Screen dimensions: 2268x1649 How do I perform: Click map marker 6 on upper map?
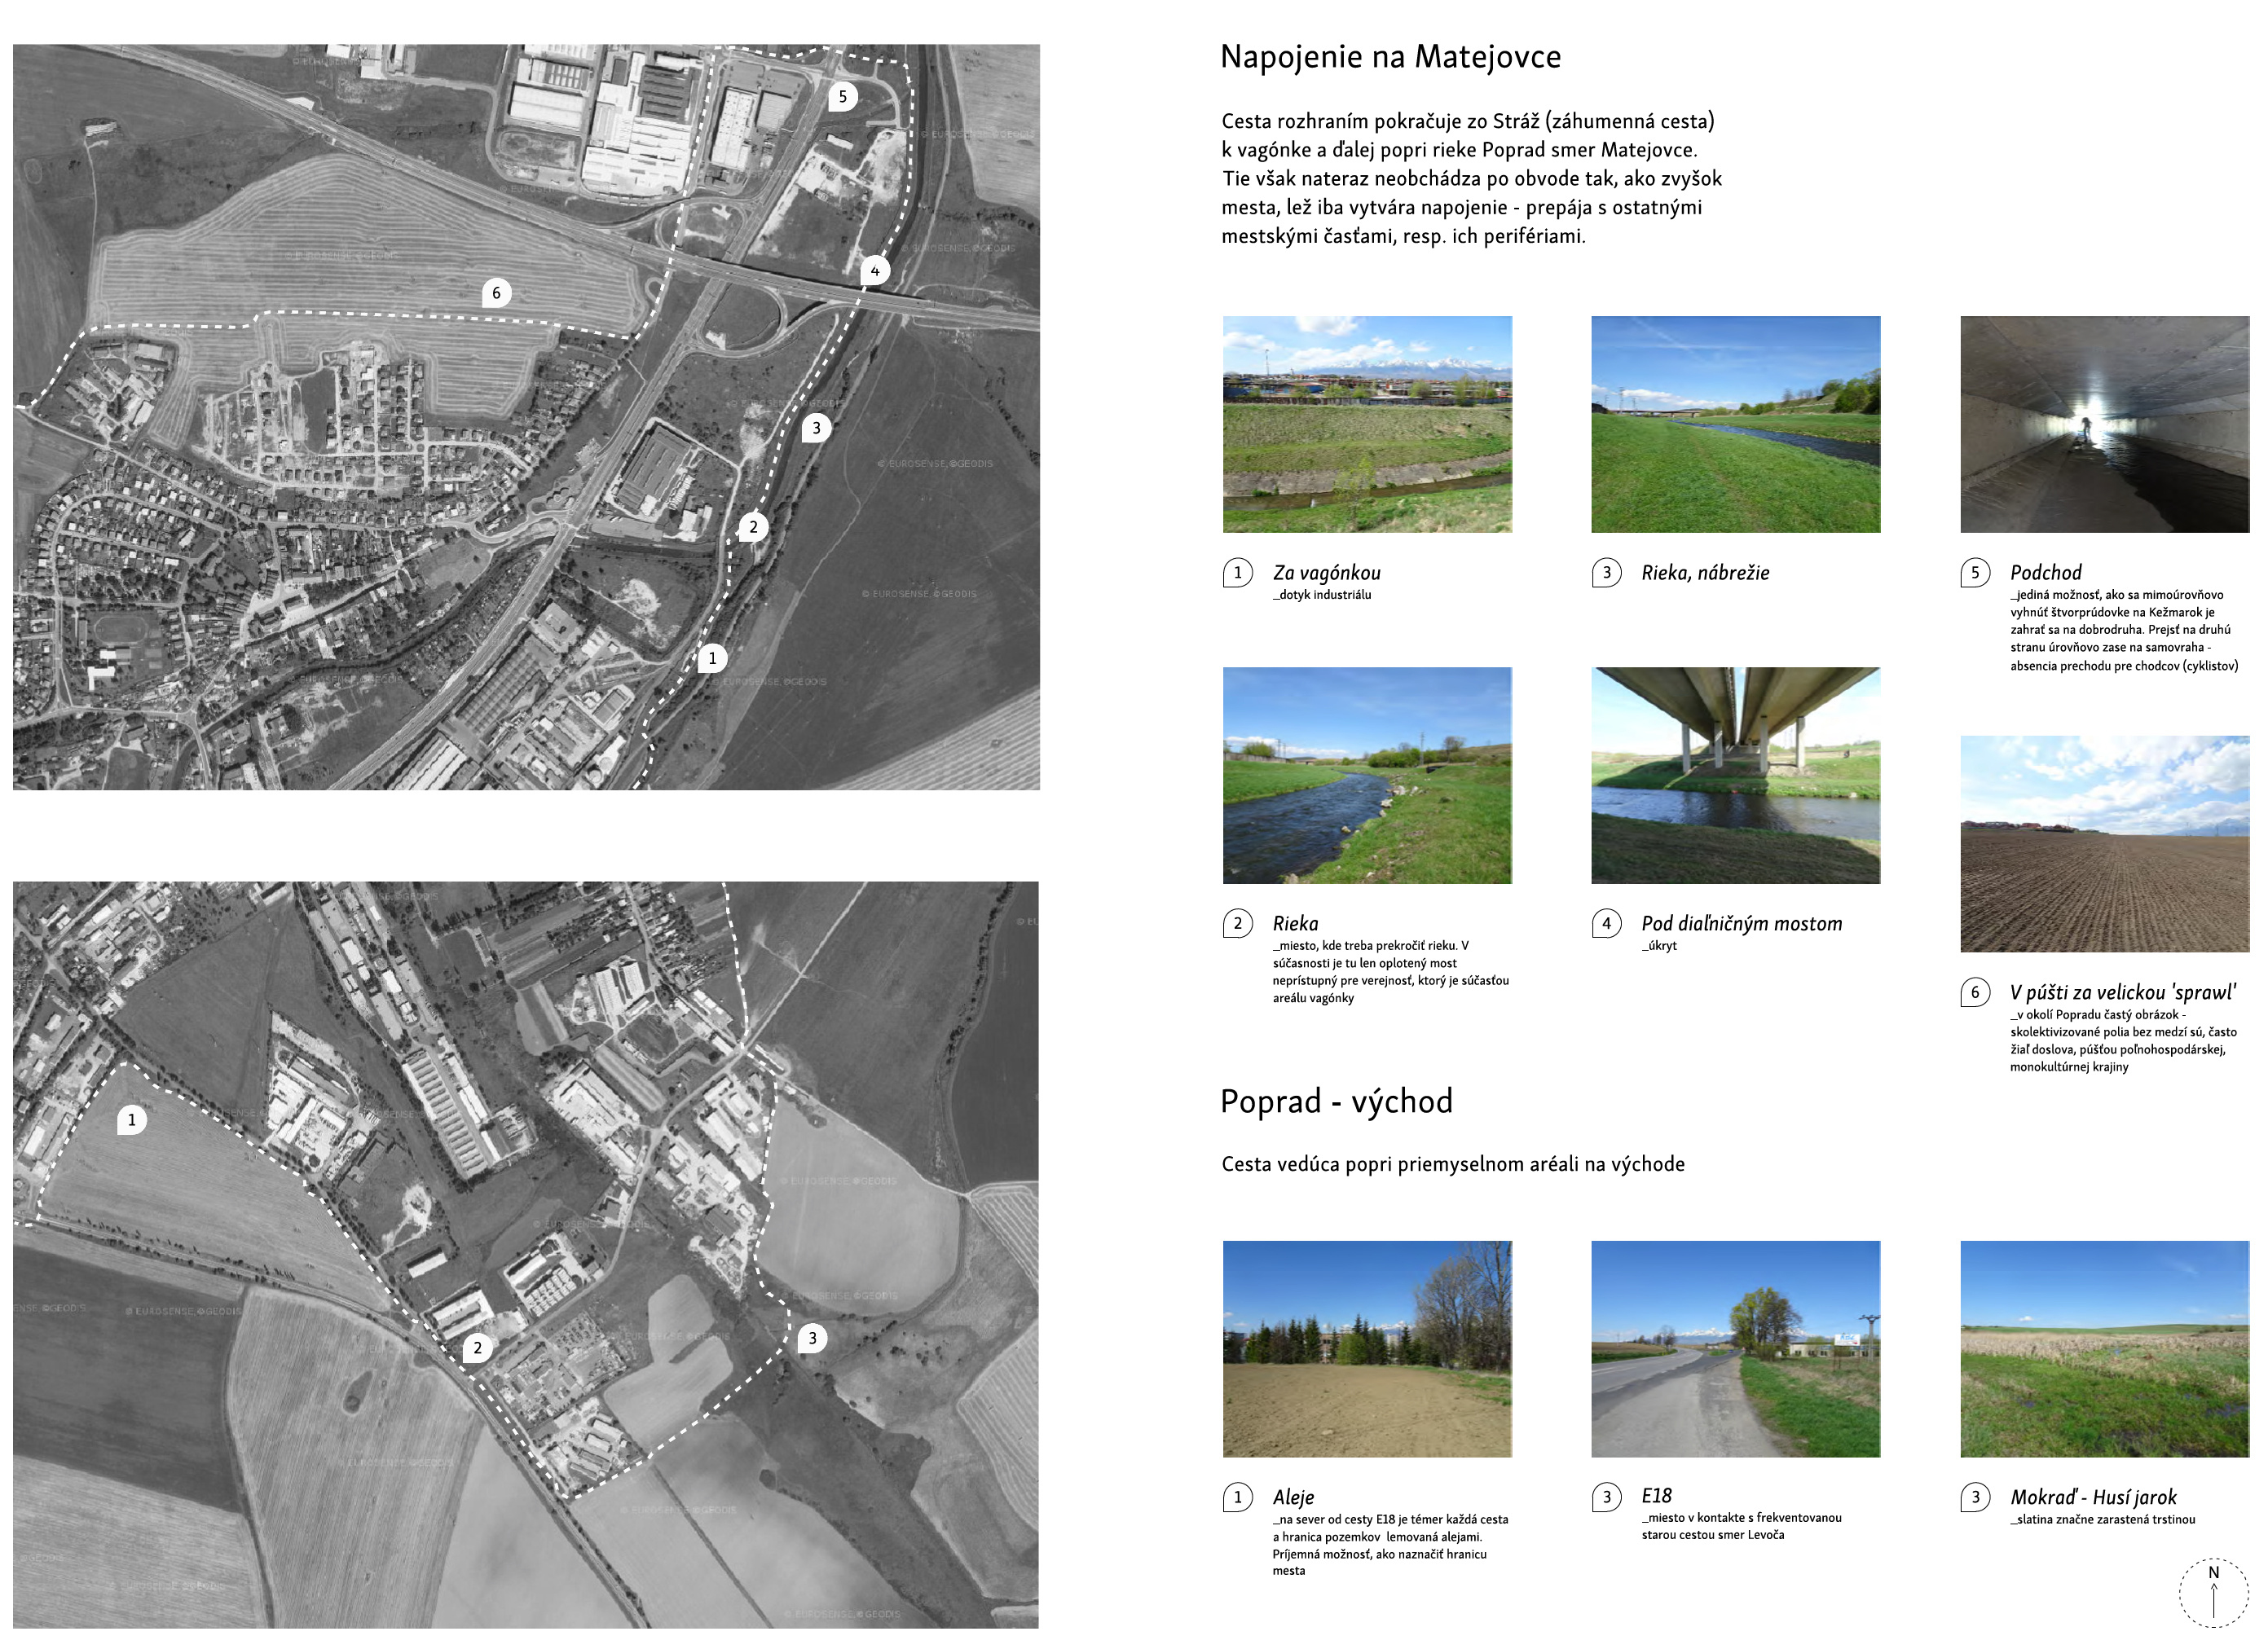pyautogui.click(x=496, y=293)
